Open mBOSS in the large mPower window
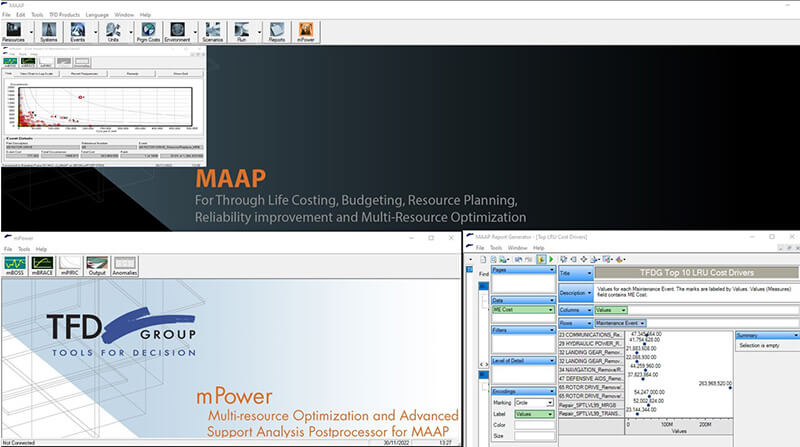Image resolution: width=800 pixels, height=447 pixels. point(15,266)
